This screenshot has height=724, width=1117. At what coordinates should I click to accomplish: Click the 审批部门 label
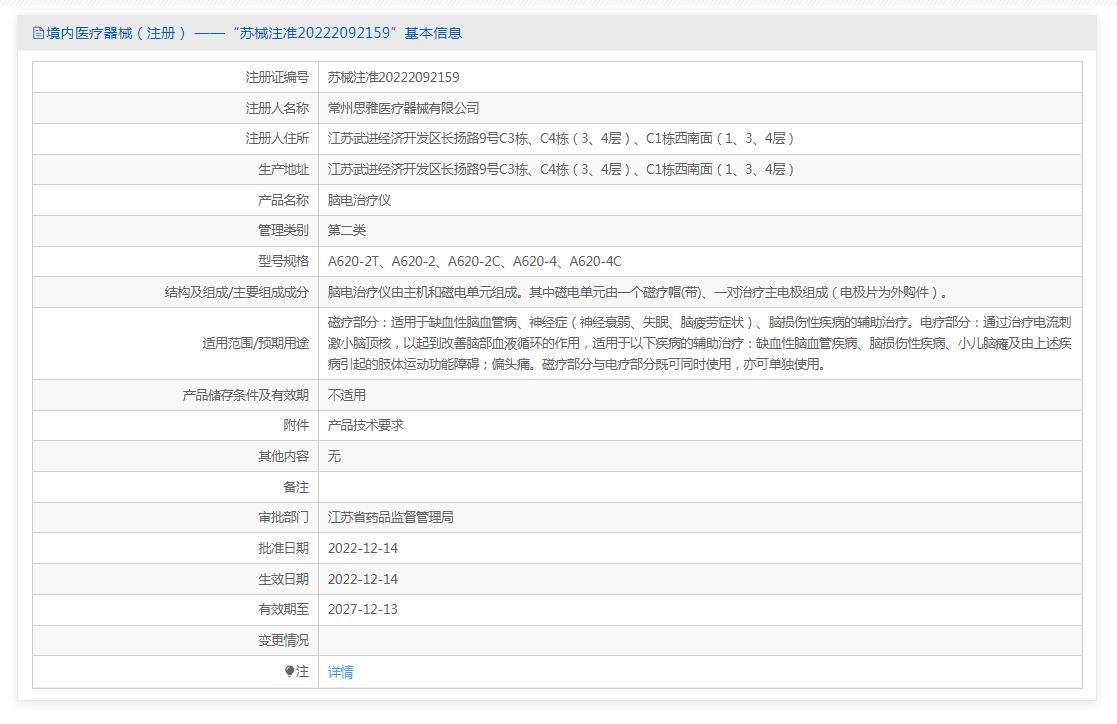(x=284, y=517)
